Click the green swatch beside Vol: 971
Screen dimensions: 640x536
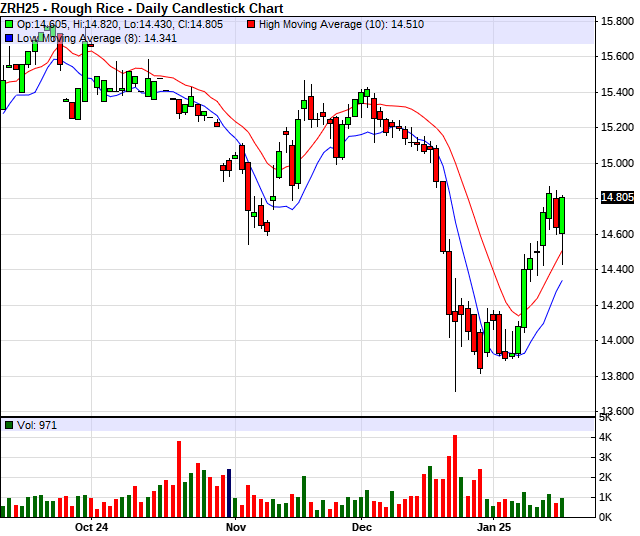coord(9,425)
